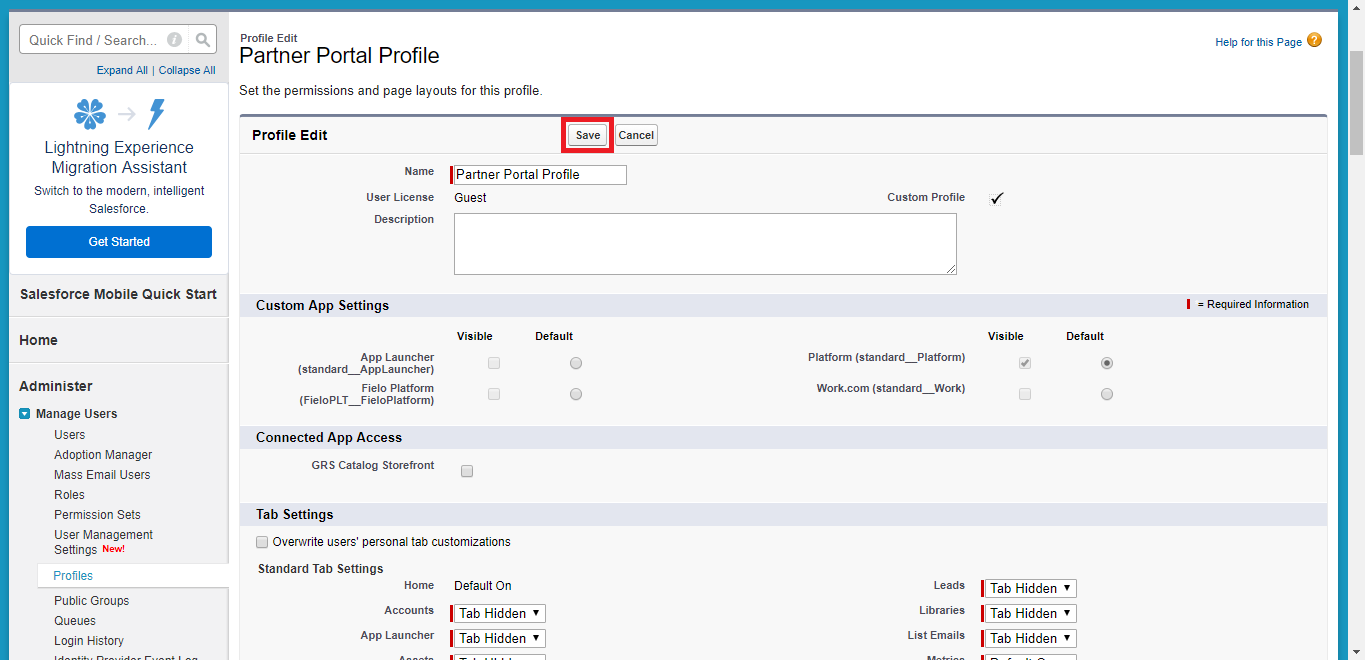Open Permission Sets in sidebar

(97, 515)
